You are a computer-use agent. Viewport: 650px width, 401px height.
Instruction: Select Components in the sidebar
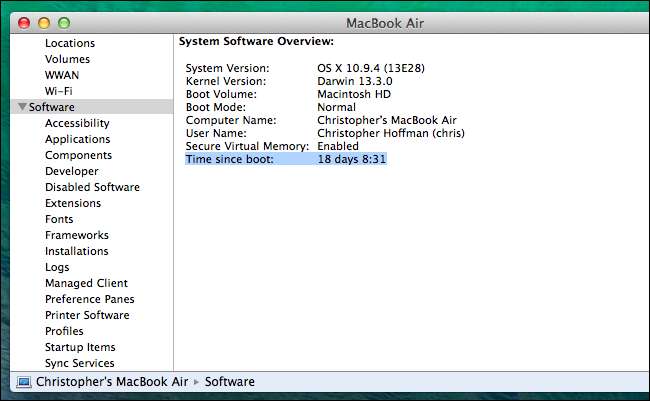point(78,155)
